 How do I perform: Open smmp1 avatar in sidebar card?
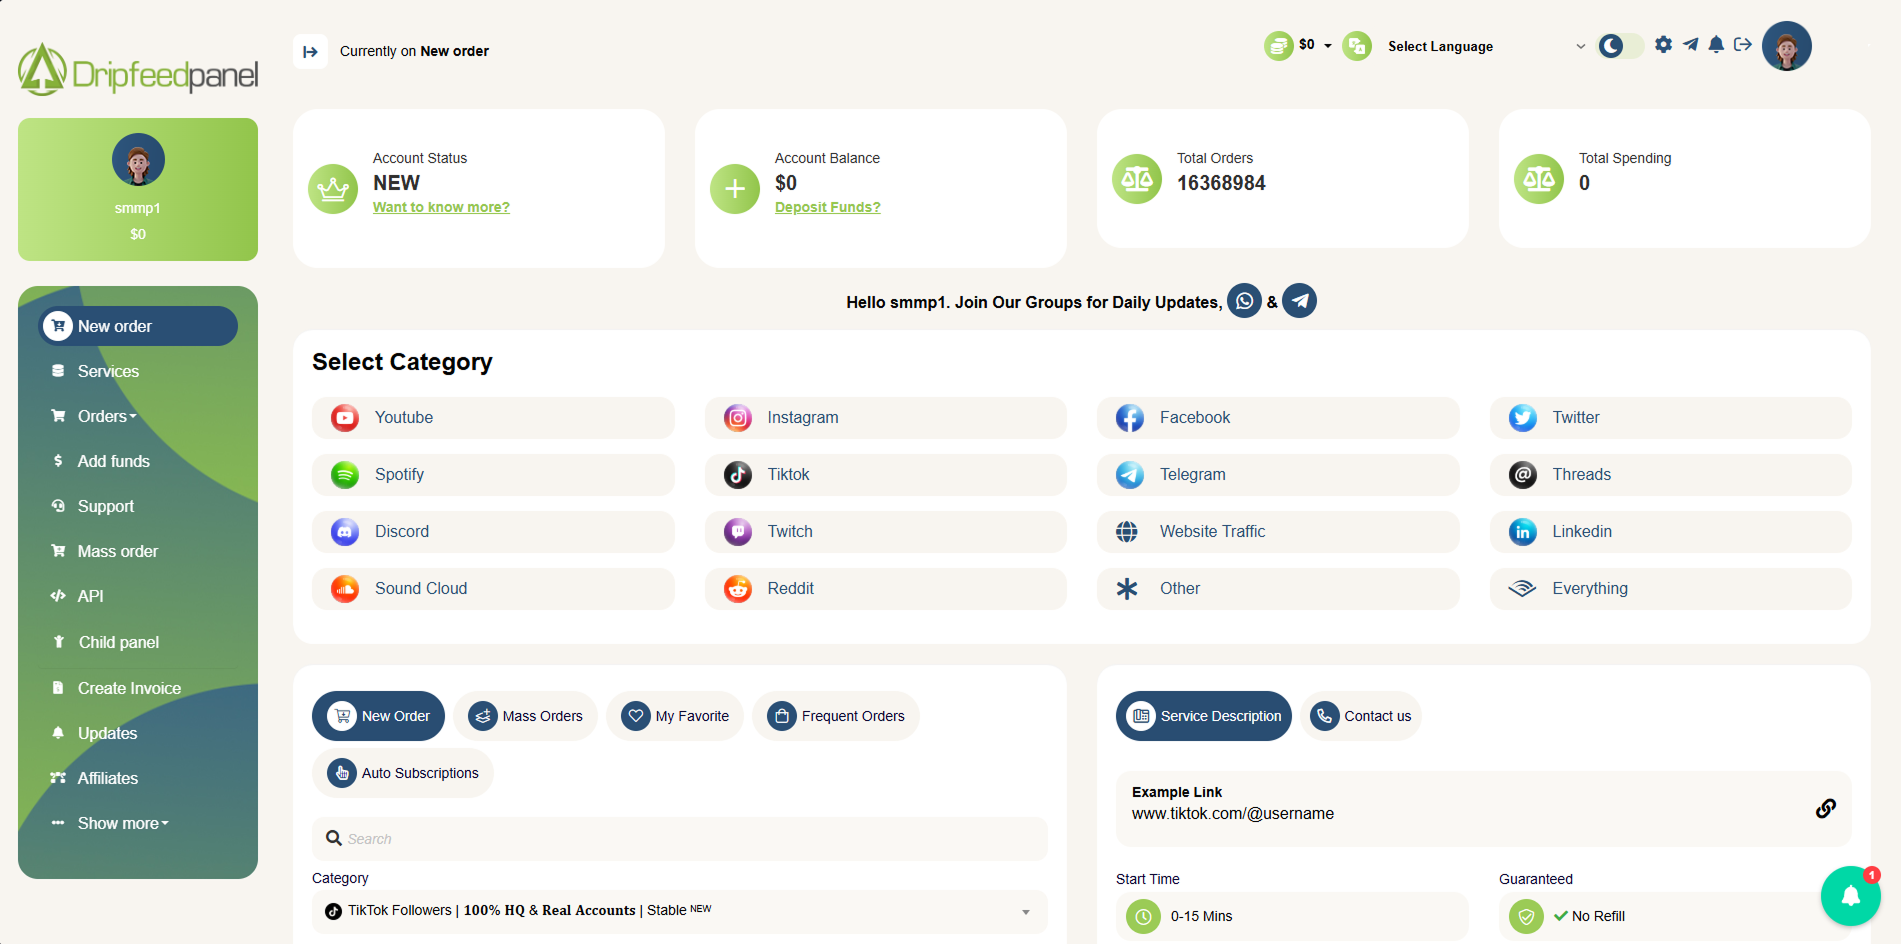click(x=138, y=160)
